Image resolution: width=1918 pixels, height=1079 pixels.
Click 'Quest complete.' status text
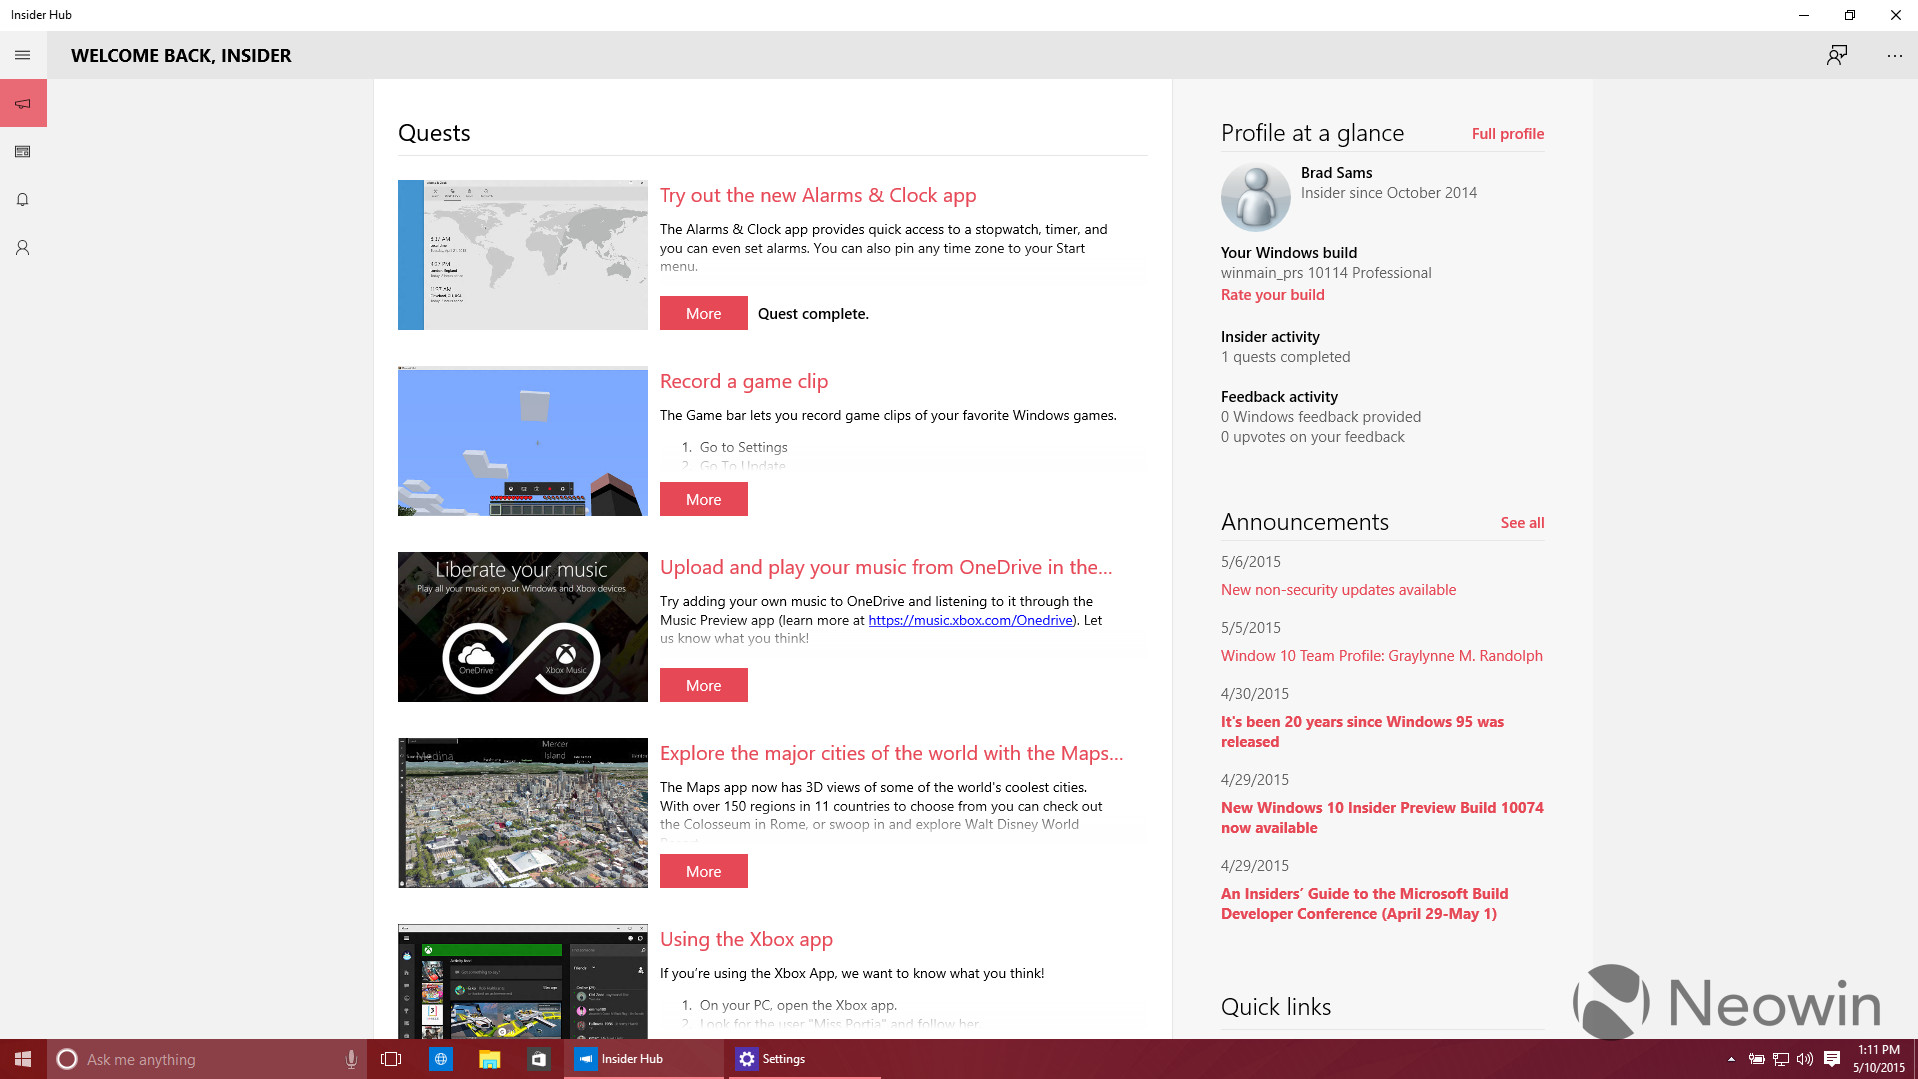[x=813, y=314]
